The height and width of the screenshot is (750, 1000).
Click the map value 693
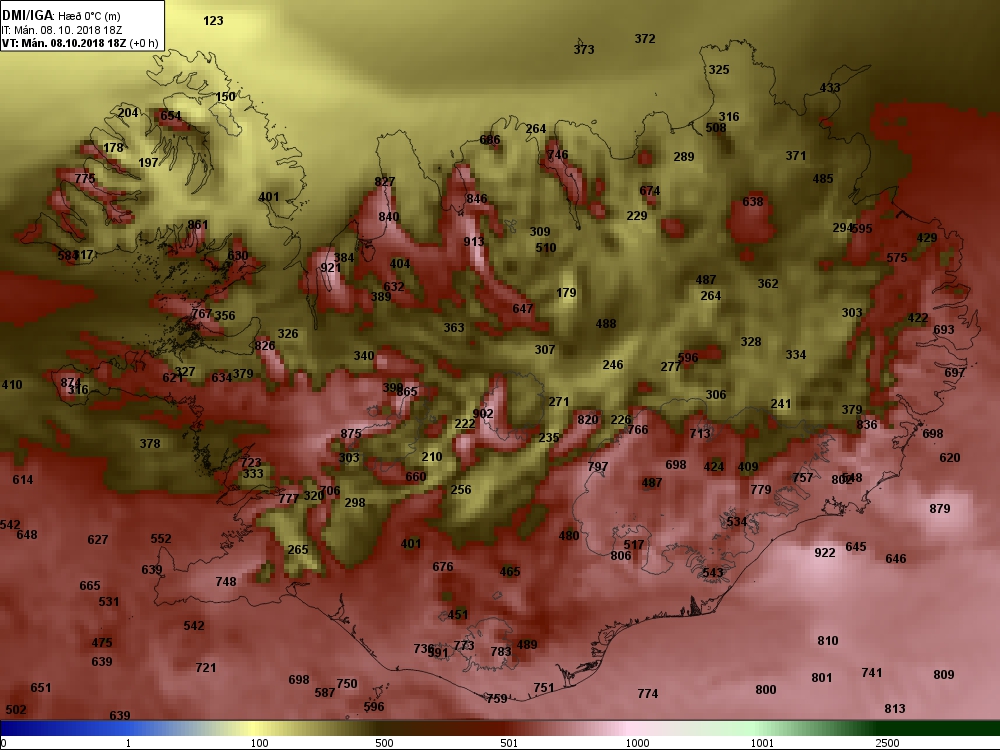(944, 329)
